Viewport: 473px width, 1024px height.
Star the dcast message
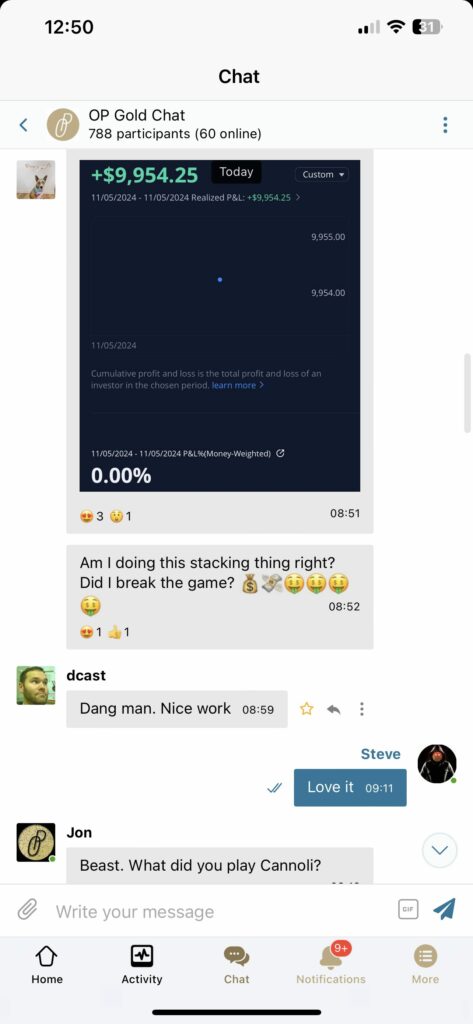(306, 709)
